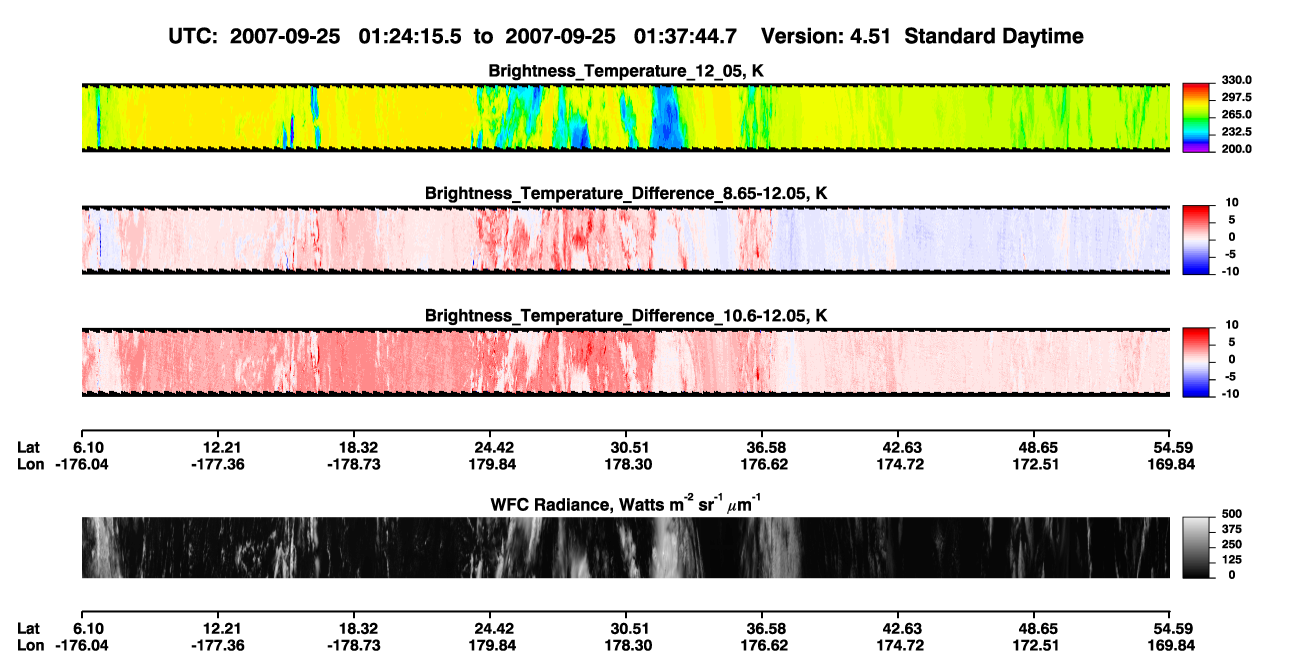Click the Brightness_Temperature_Difference_8.65-12.05 panel title
Viewport: 1300px width, 667px height.
tap(626, 193)
